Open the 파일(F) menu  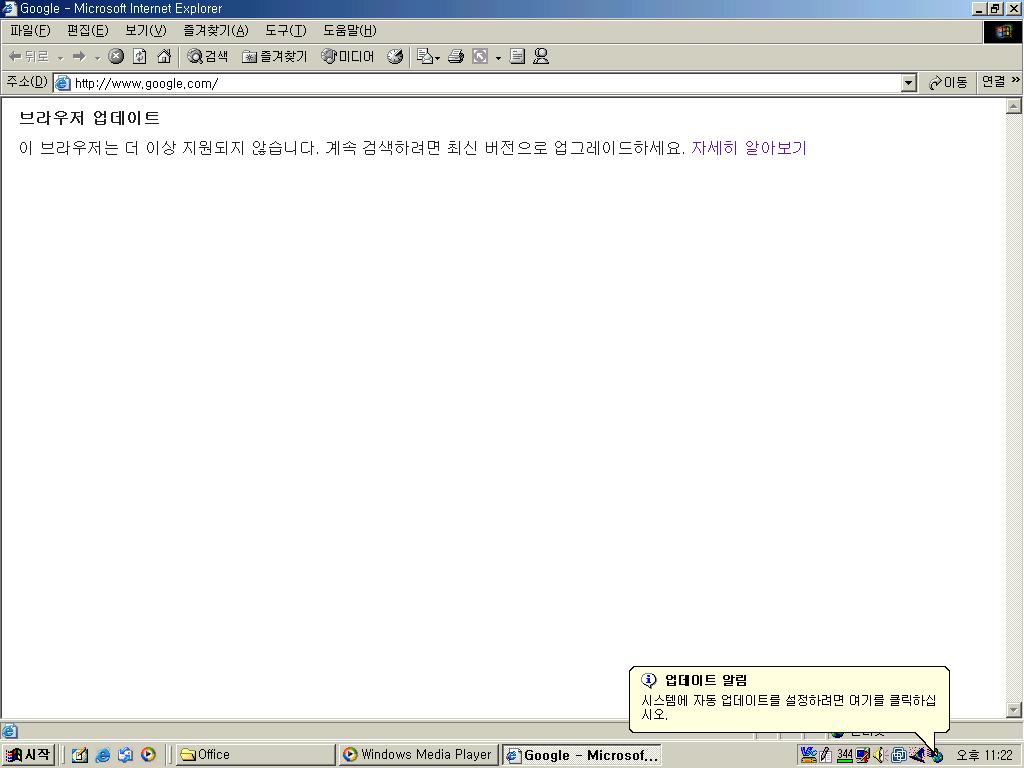[29, 31]
